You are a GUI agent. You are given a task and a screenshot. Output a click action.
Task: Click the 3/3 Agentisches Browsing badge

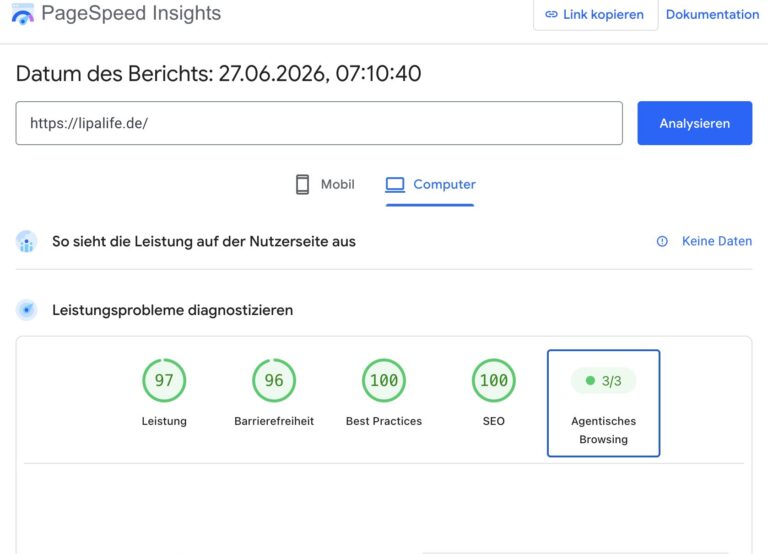(x=603, y=381)
